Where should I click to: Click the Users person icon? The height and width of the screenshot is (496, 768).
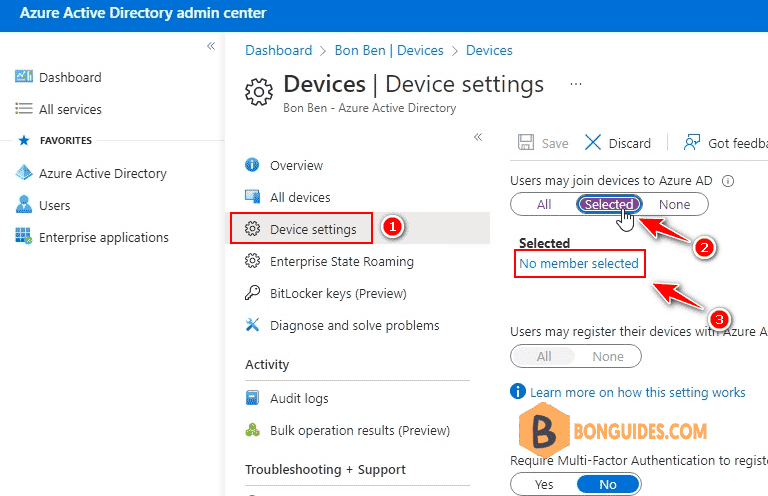tap(24, 205)
